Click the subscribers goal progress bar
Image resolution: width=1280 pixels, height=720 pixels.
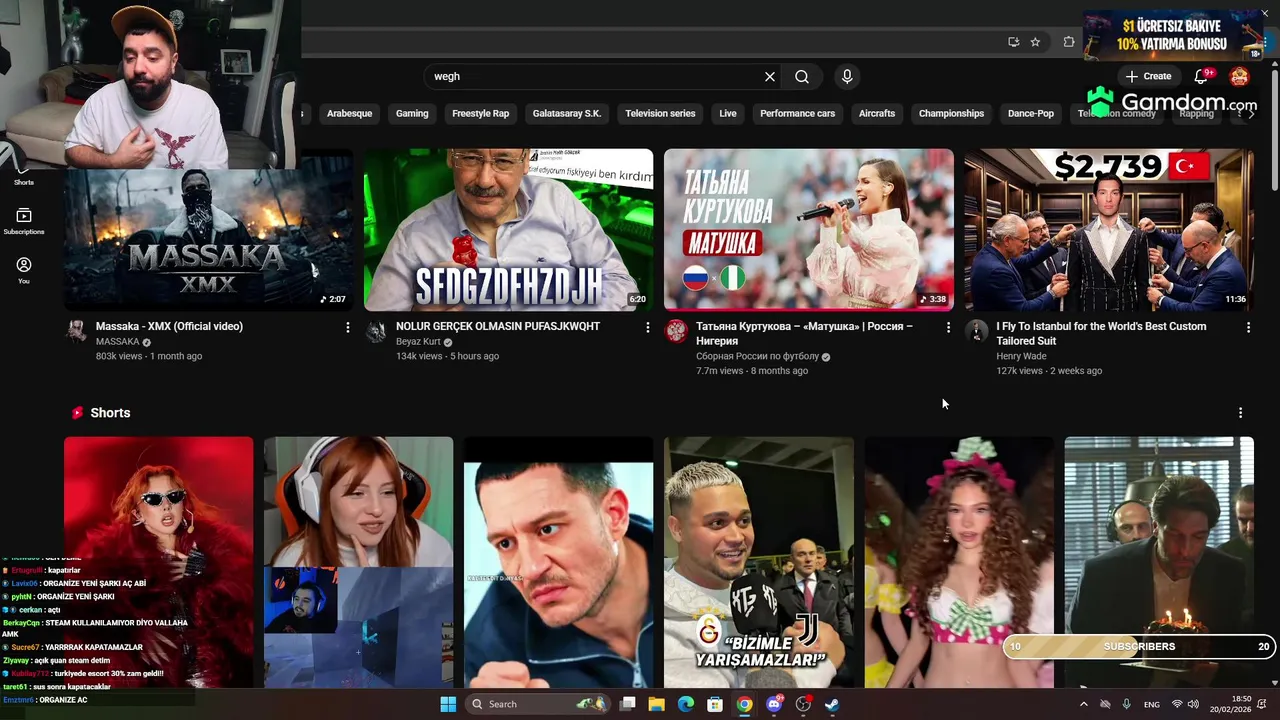point(1139,647)
